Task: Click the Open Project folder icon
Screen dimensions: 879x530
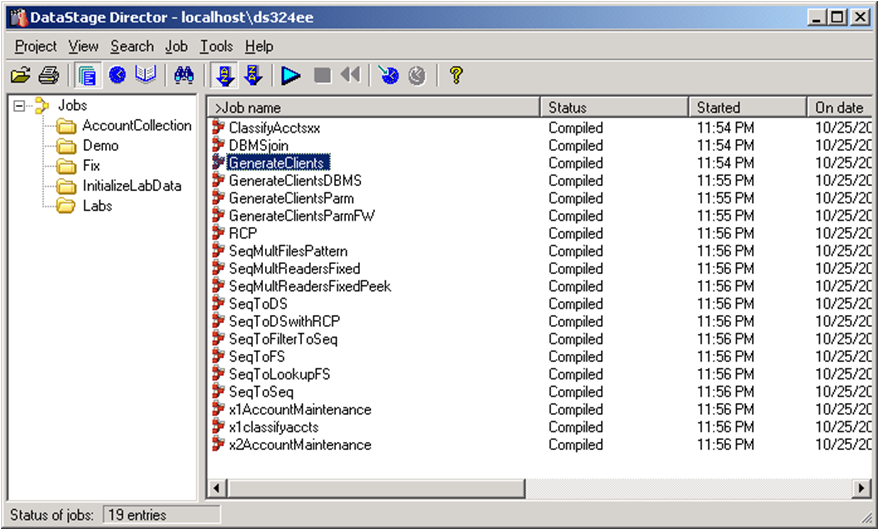Action: [20, 75]
